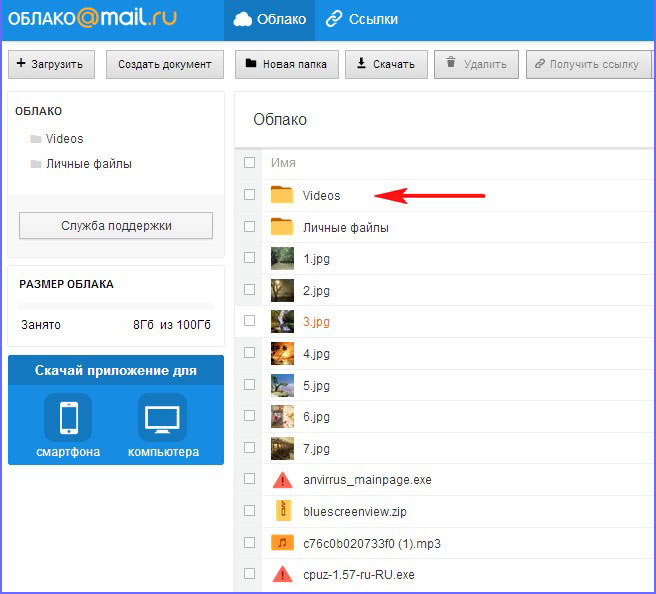The width and height of the screenshot is (656, 594).
Task: Click the Облако breadcrumb title
Action: 280,120
